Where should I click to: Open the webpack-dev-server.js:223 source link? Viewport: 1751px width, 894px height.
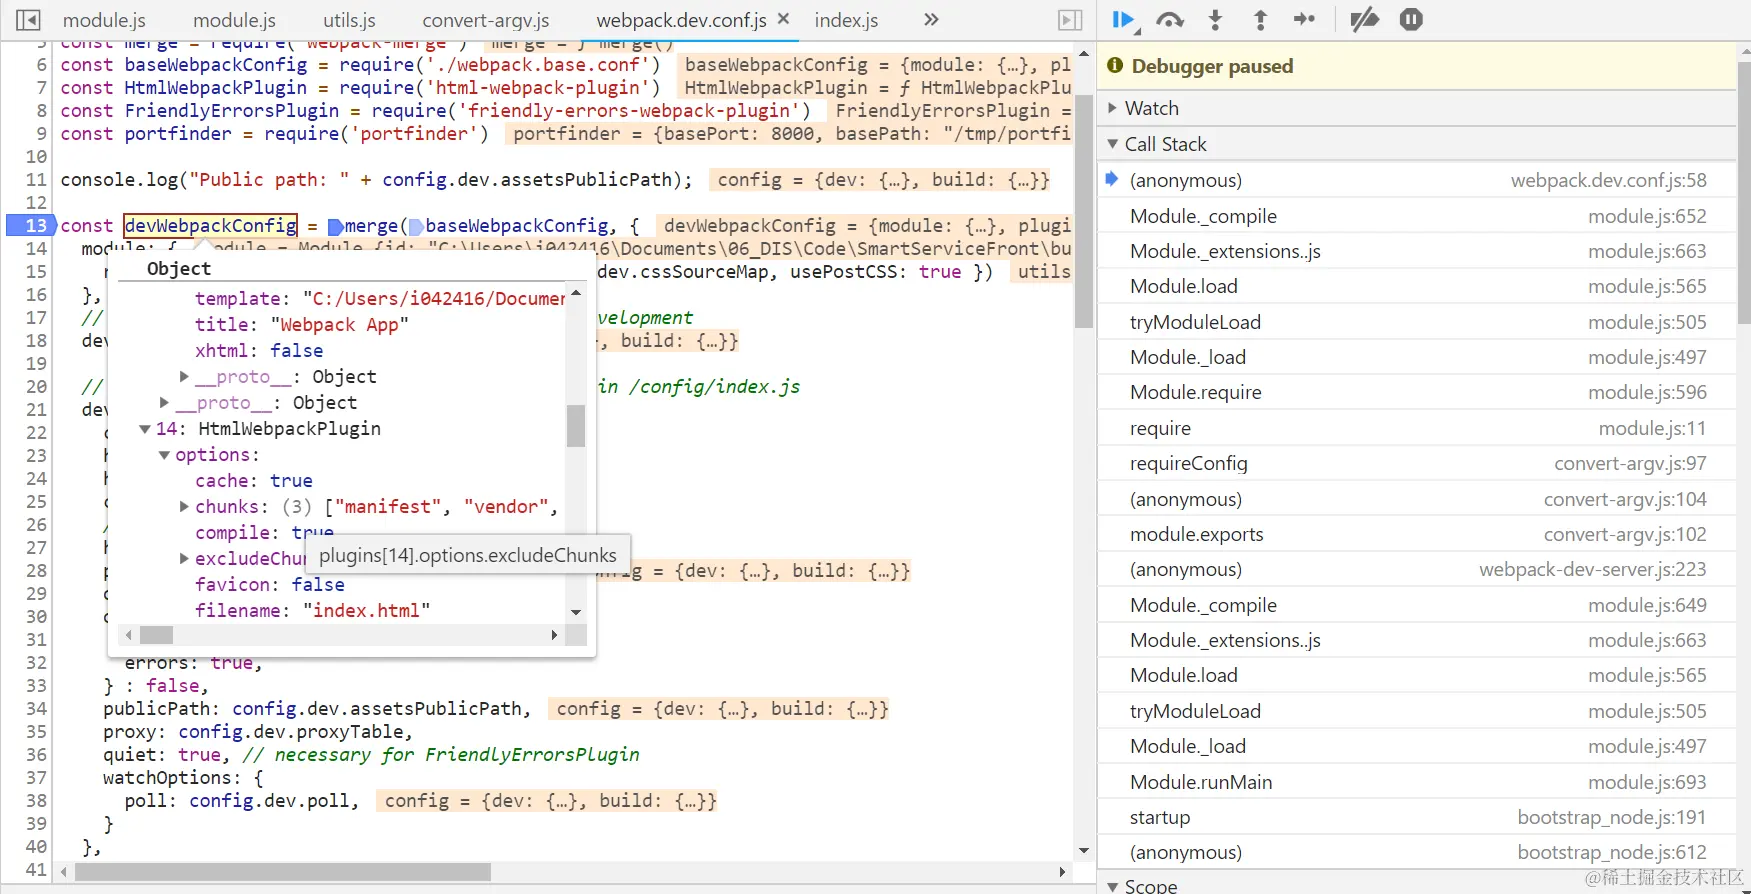[1593, 569]
